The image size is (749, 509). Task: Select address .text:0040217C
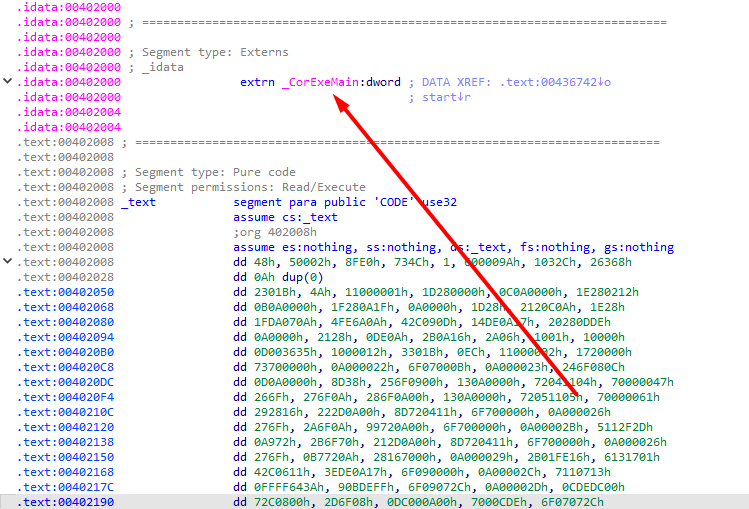tap(67, 487)
